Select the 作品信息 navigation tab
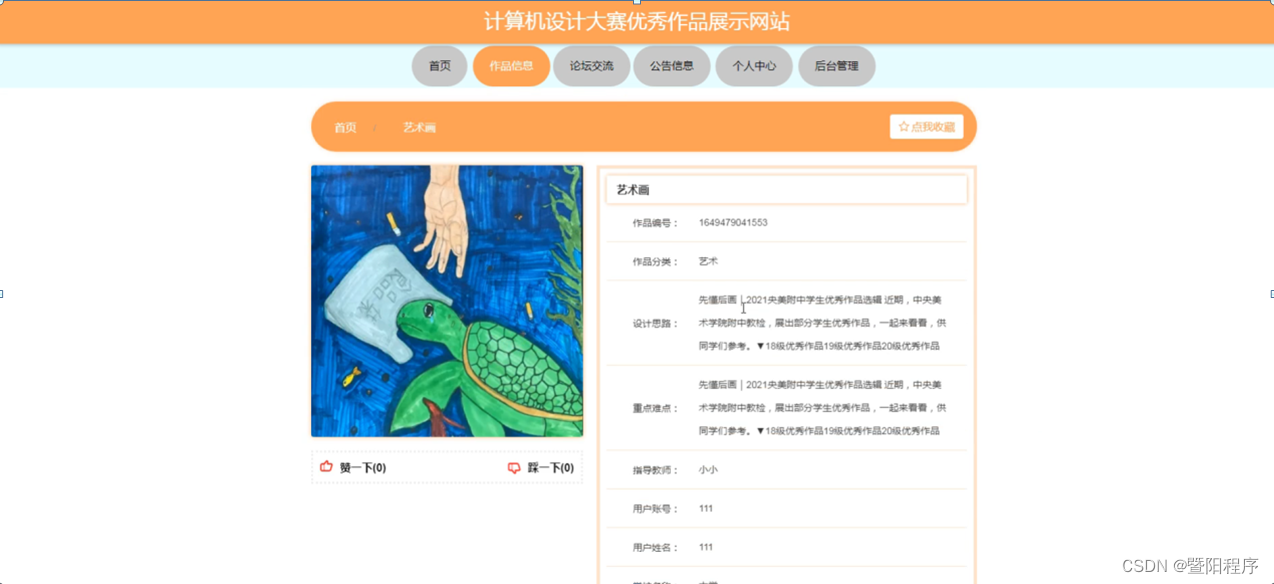 [x=511, y=66]
